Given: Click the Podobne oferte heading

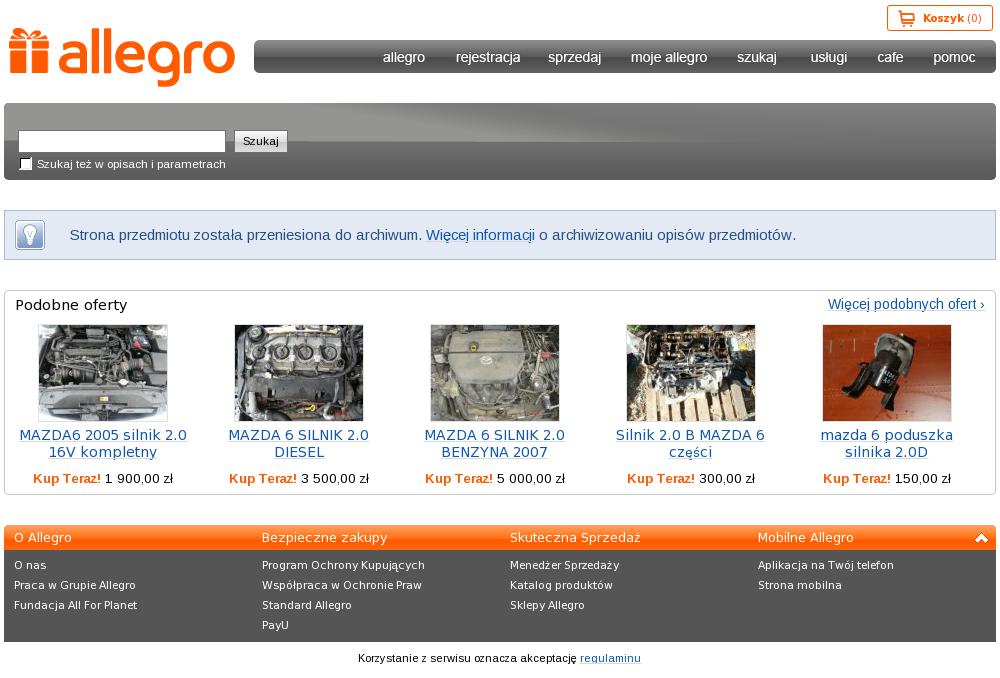Looking at the screenshot, I should [71, 305].
